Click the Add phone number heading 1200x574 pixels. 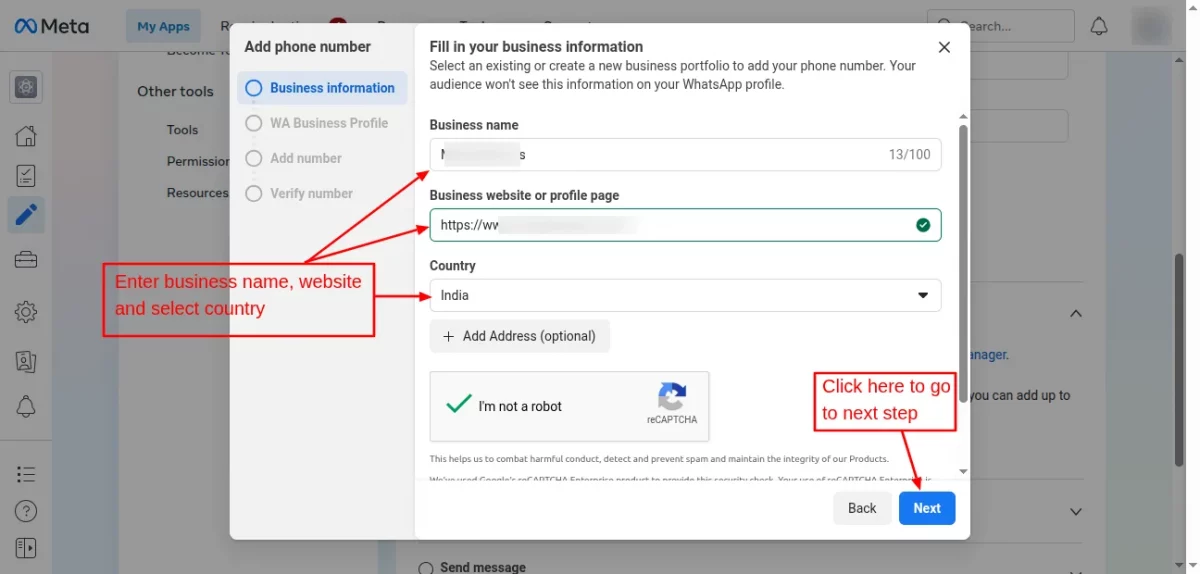pyautogui.click(x=308, y=47)
